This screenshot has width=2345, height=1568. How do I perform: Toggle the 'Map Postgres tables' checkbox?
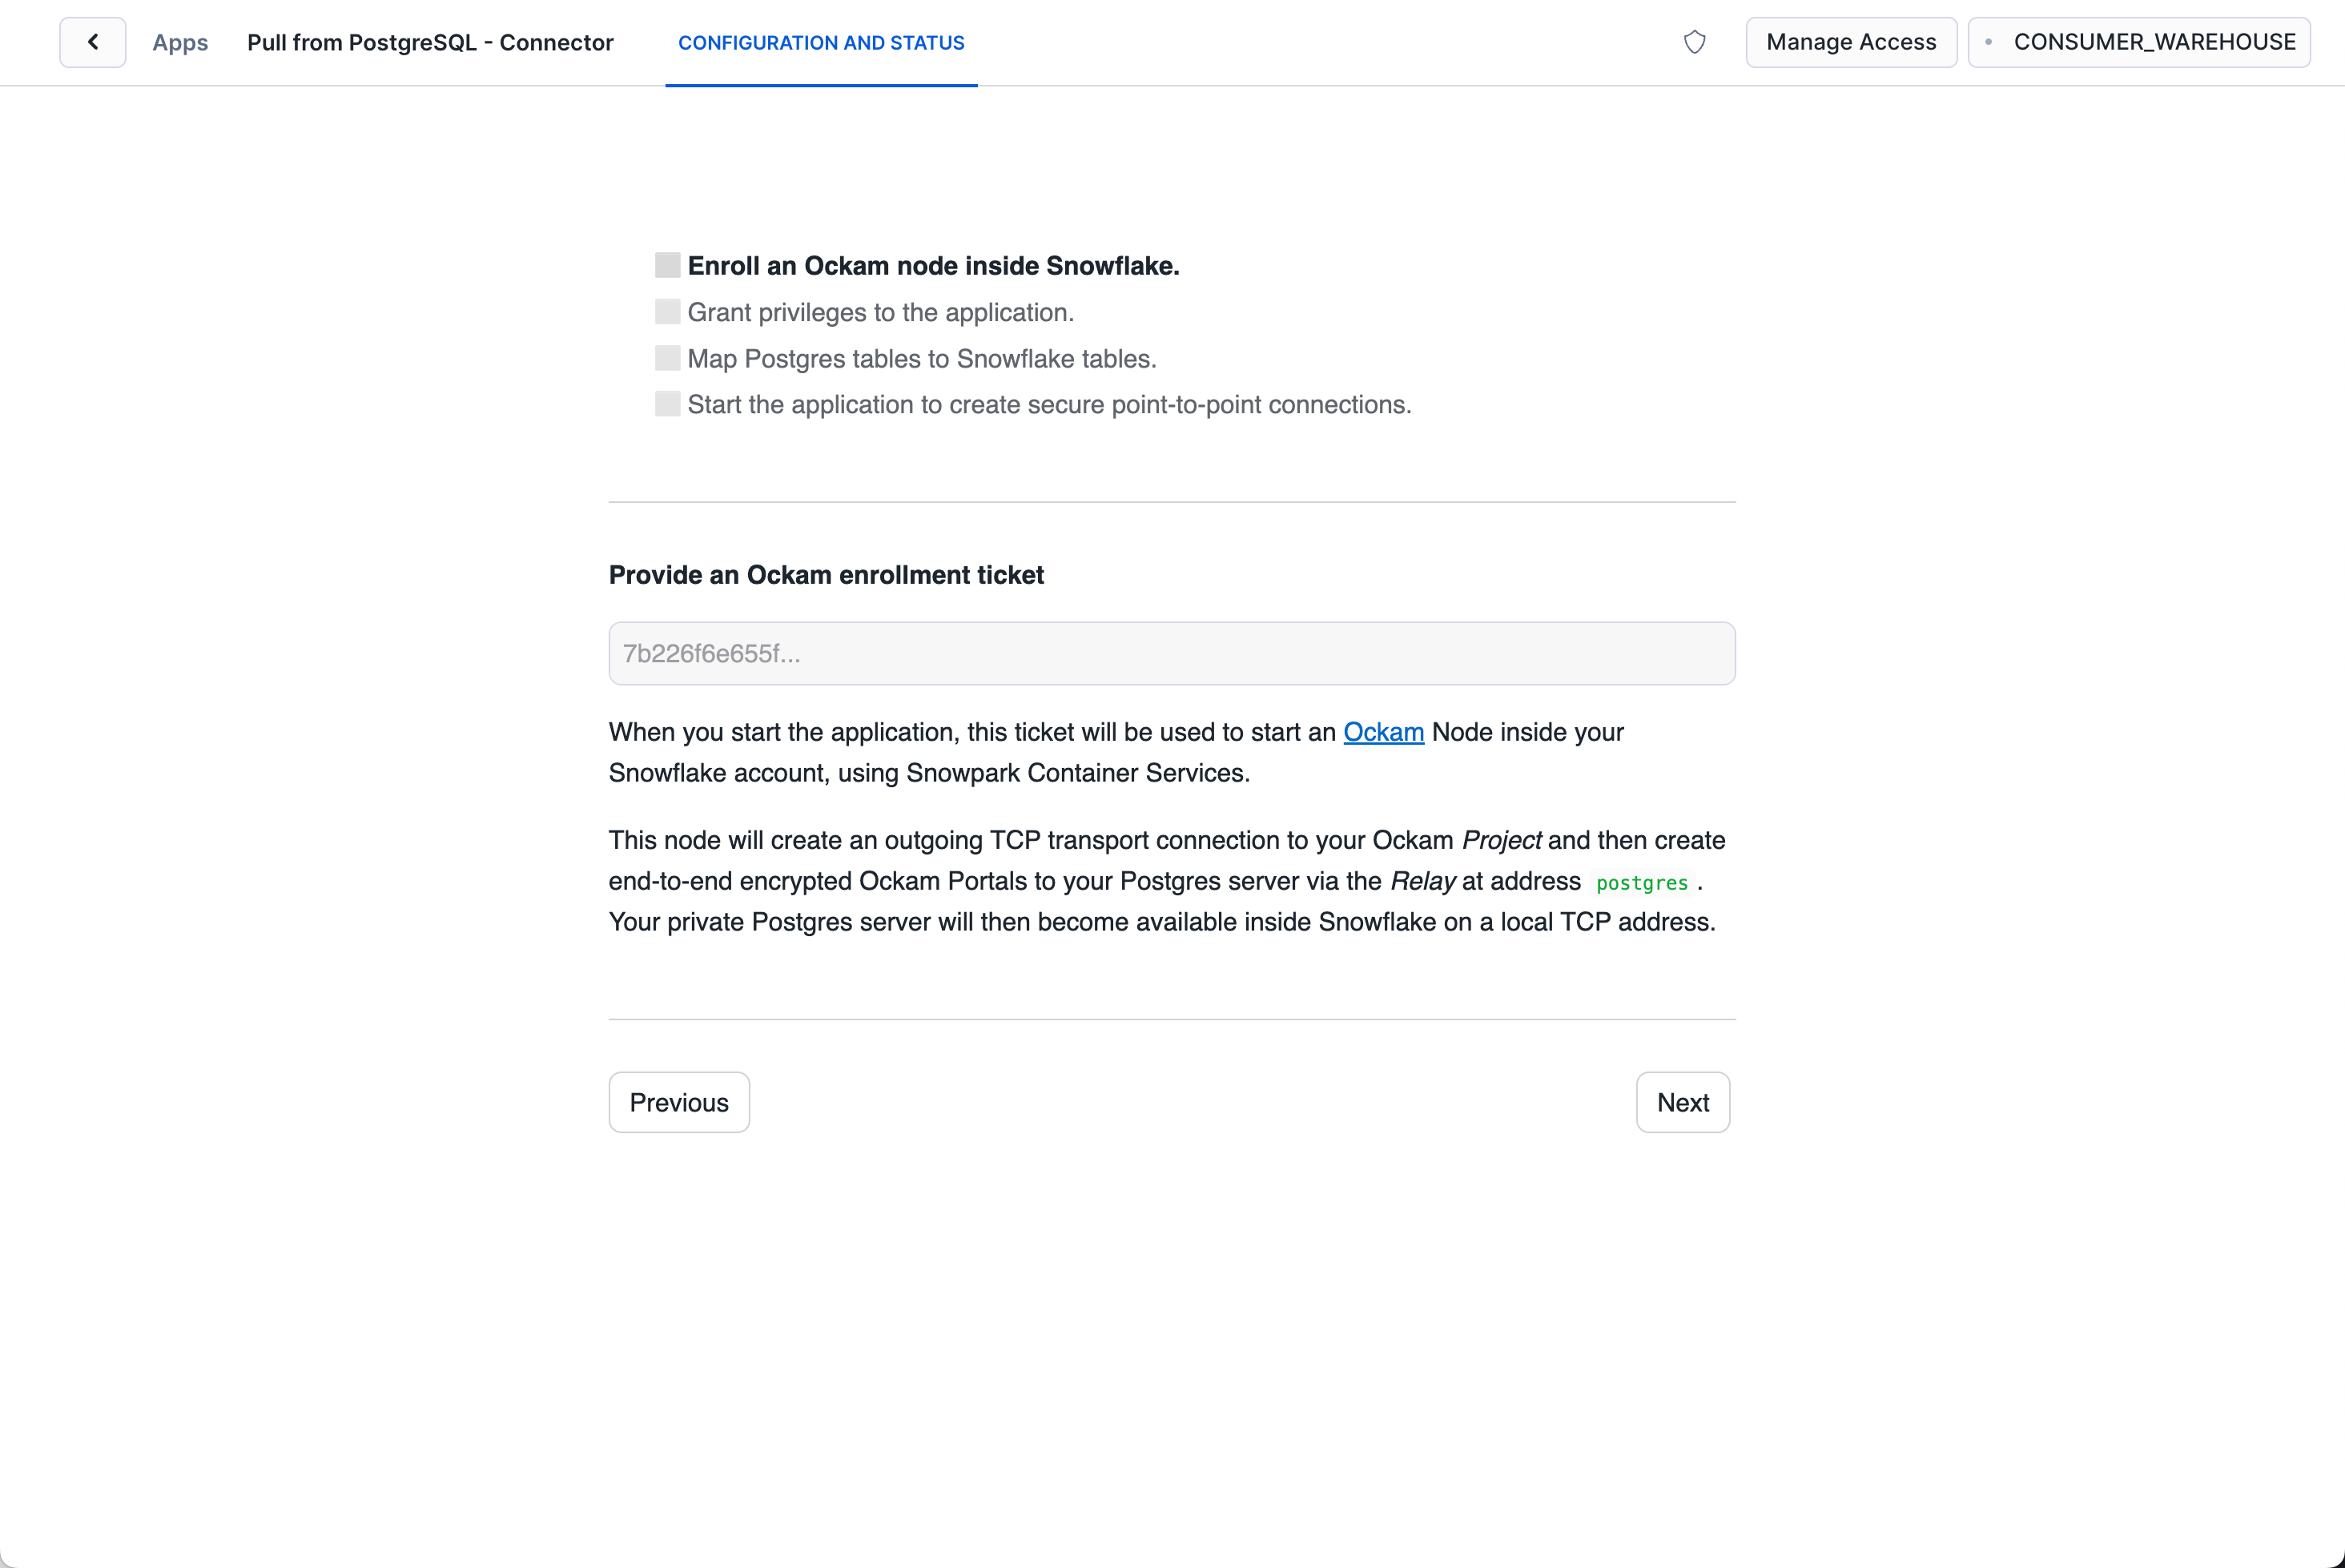coord(667,358)
